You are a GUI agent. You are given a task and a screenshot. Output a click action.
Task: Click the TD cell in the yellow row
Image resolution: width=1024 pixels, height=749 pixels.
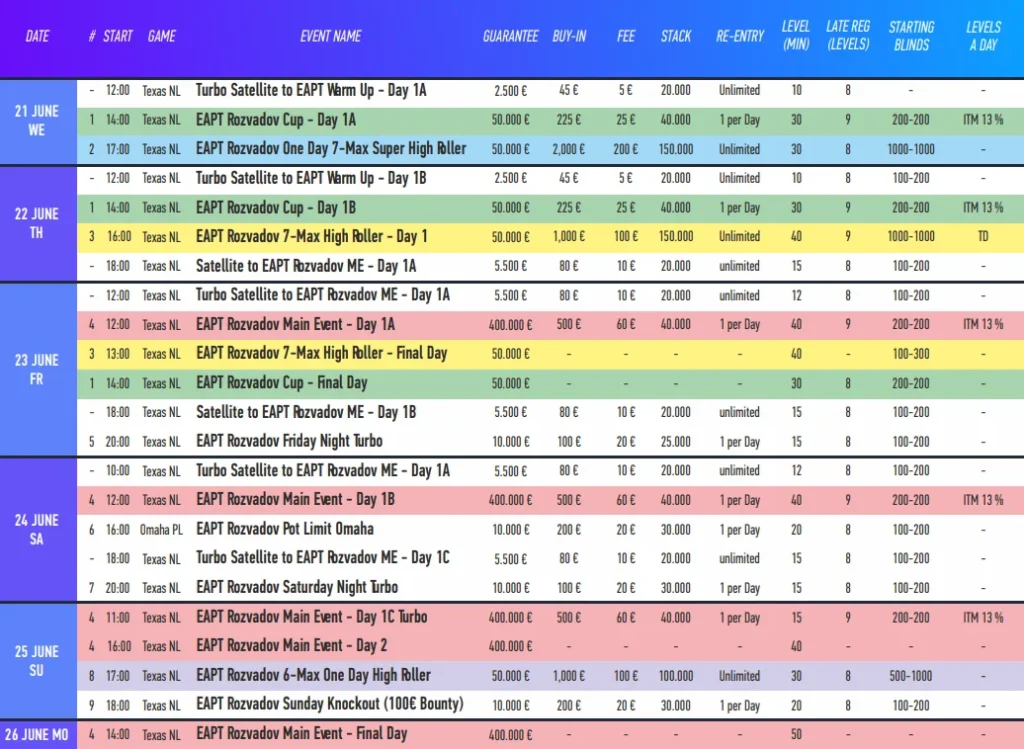click(983, 237)
